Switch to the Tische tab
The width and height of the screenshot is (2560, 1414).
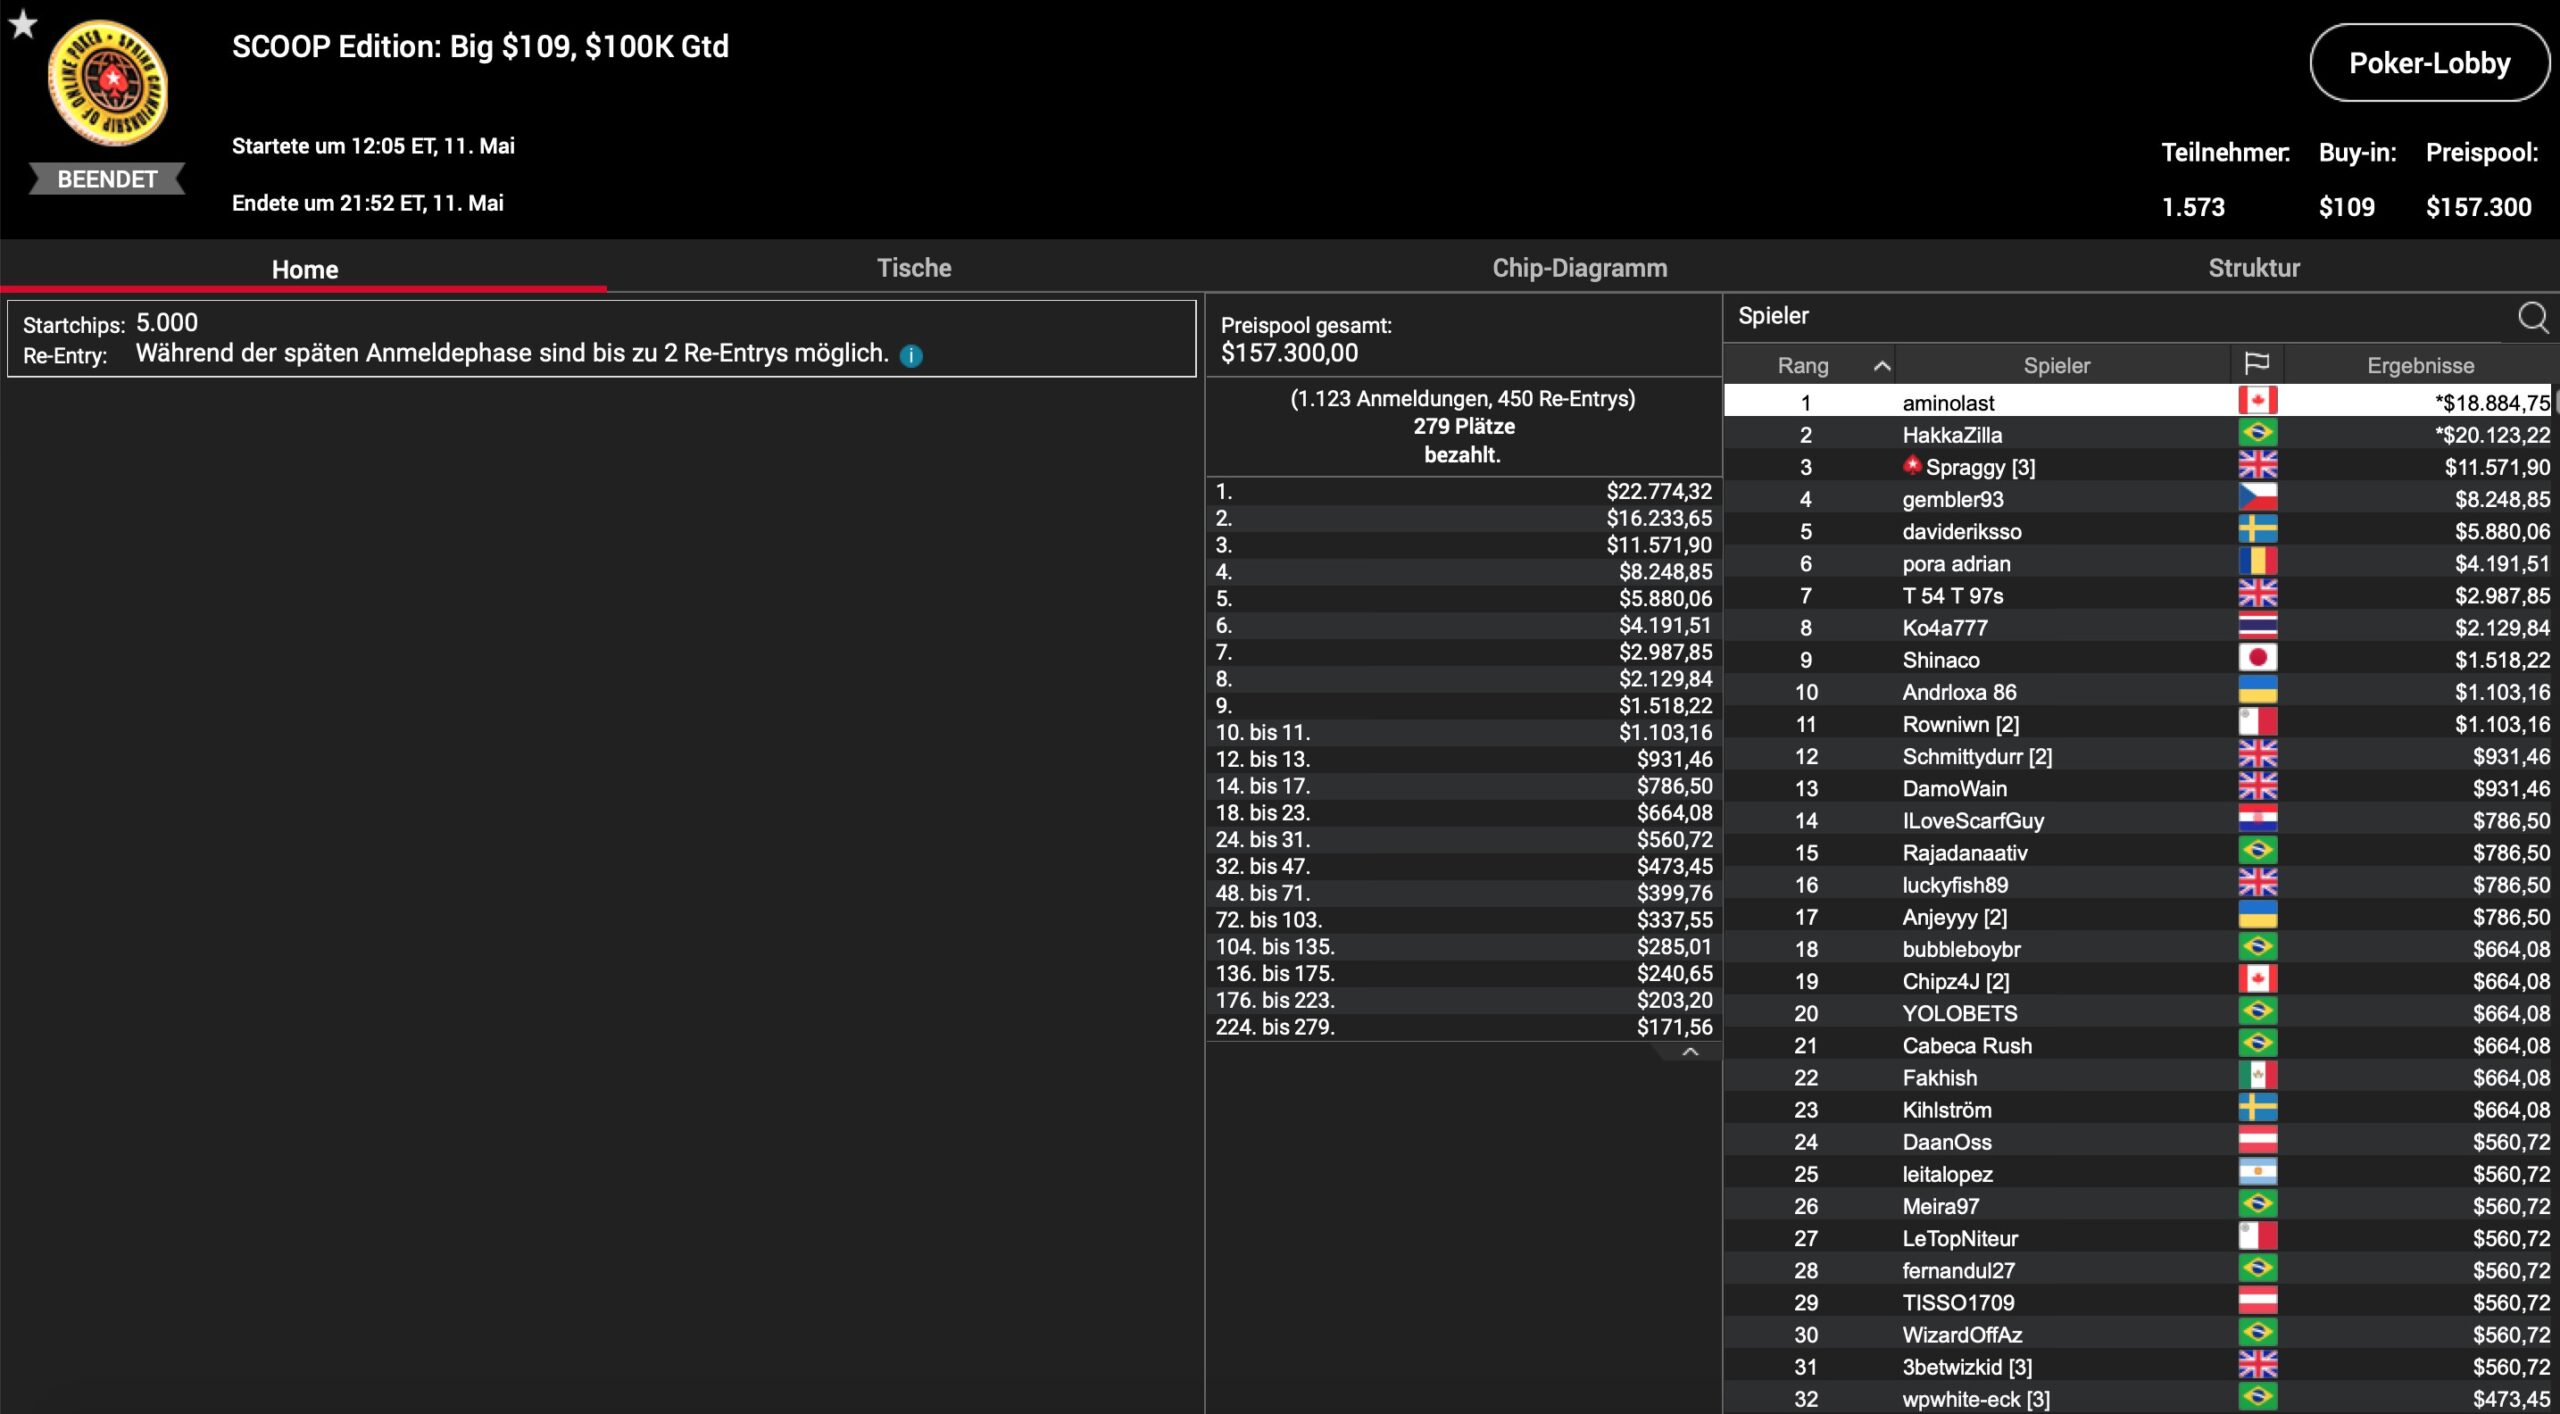[x=913, y=268]
